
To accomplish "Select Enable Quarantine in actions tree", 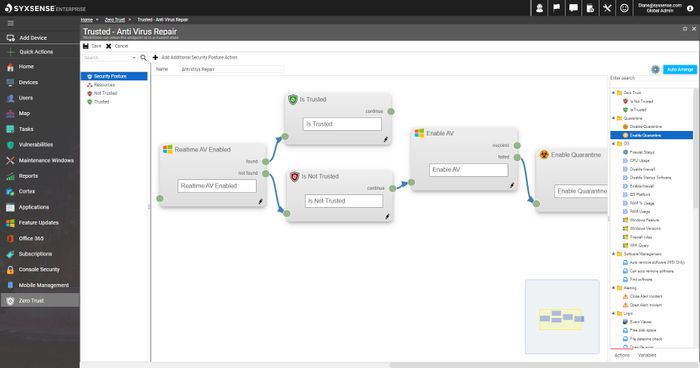I will click(652, 135).
